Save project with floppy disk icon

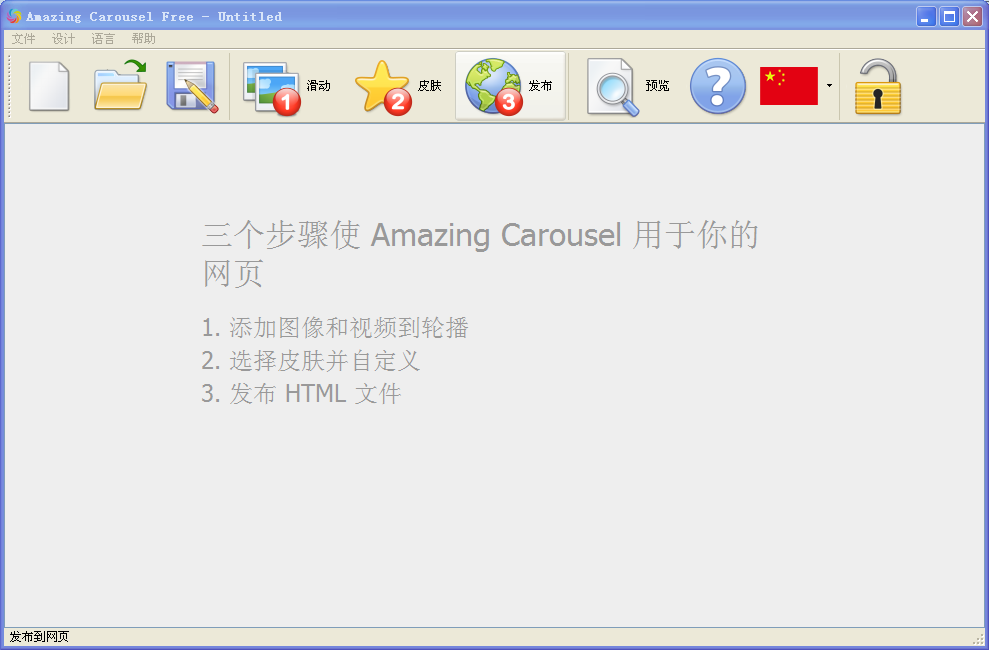(x=192, y=86)
